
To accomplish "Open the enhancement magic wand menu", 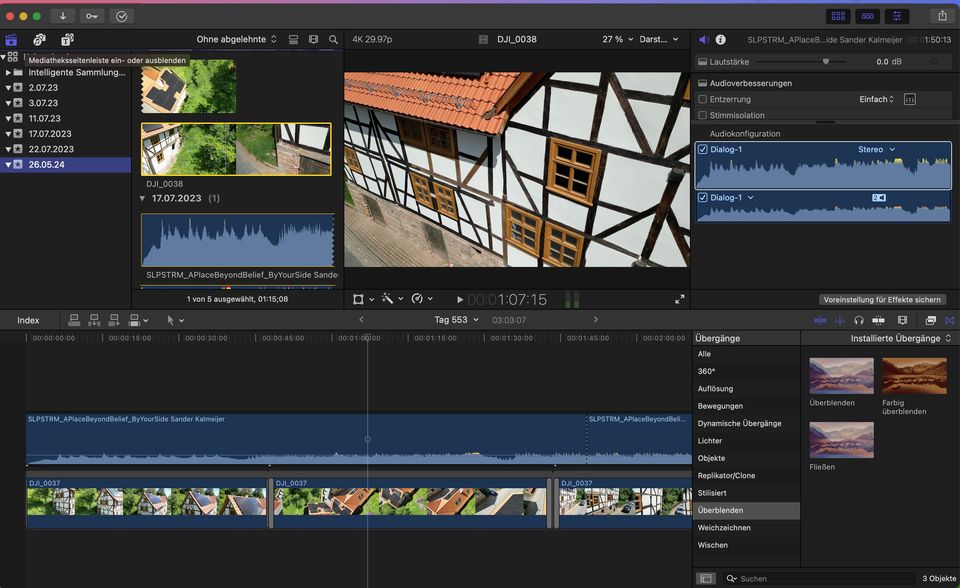I will [x=392, y=299].
